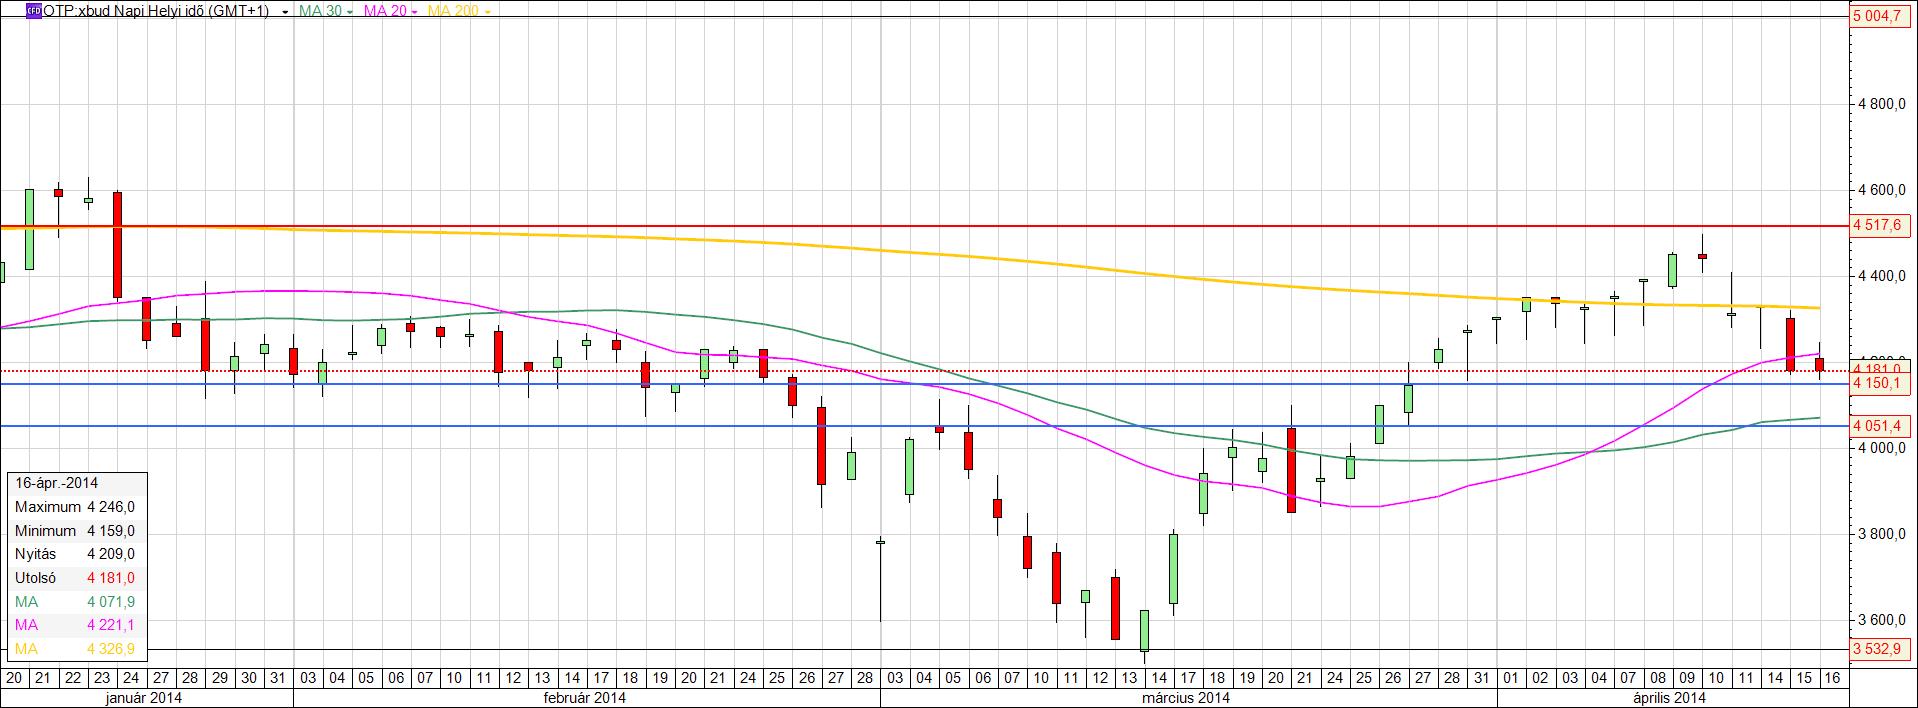Click the last candle dated 16 April
Screen dimensions: 1918x708
point(1820,364)
